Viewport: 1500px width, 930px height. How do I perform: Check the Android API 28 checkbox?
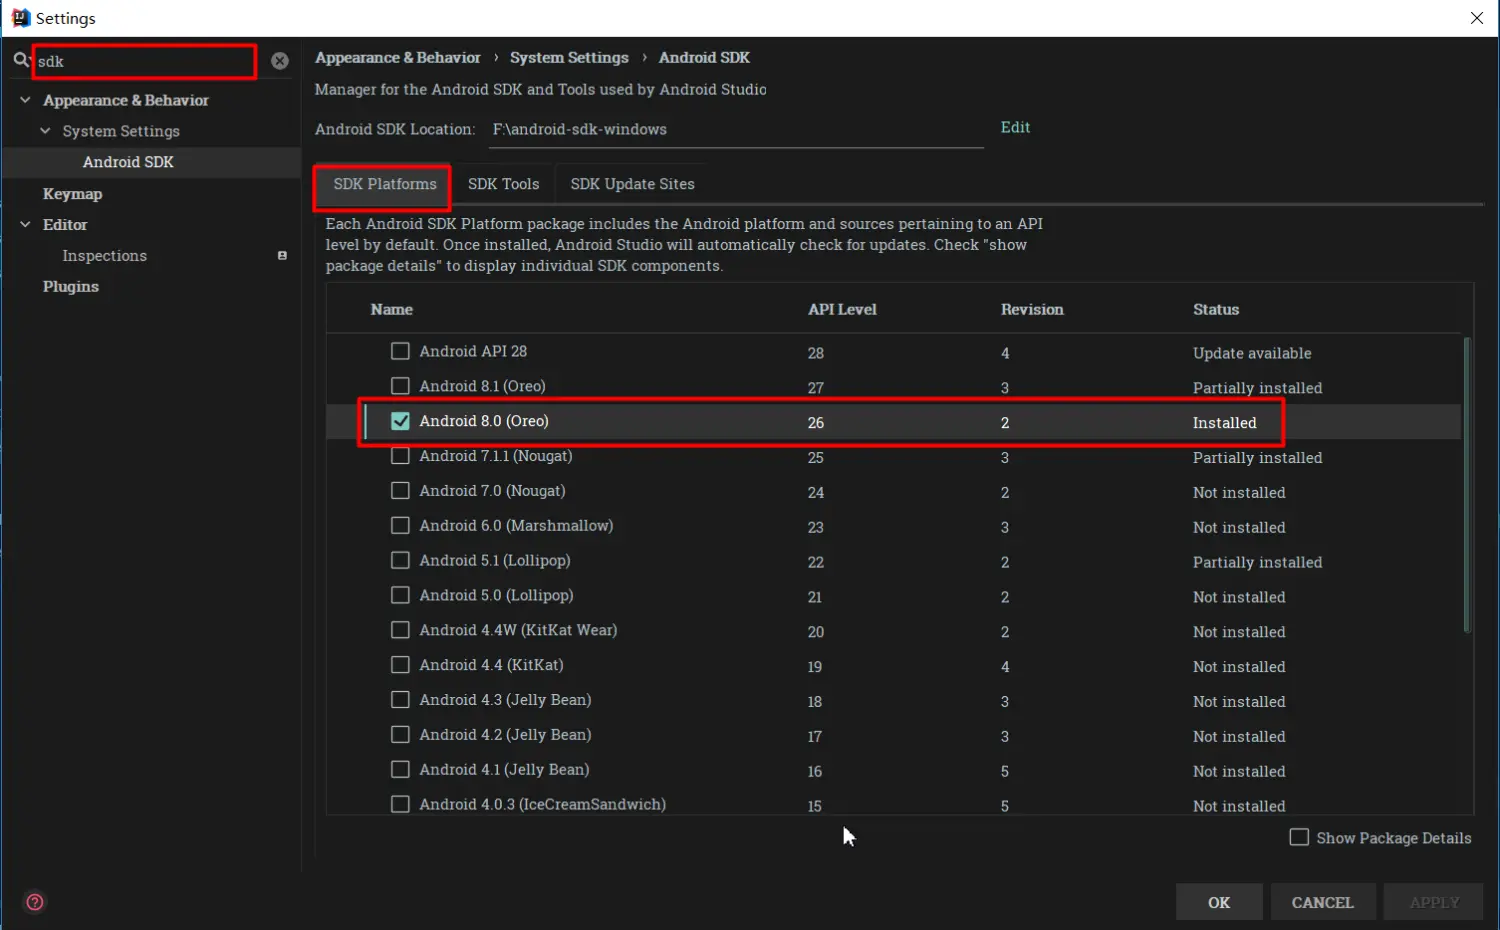(x=400, y=351)
